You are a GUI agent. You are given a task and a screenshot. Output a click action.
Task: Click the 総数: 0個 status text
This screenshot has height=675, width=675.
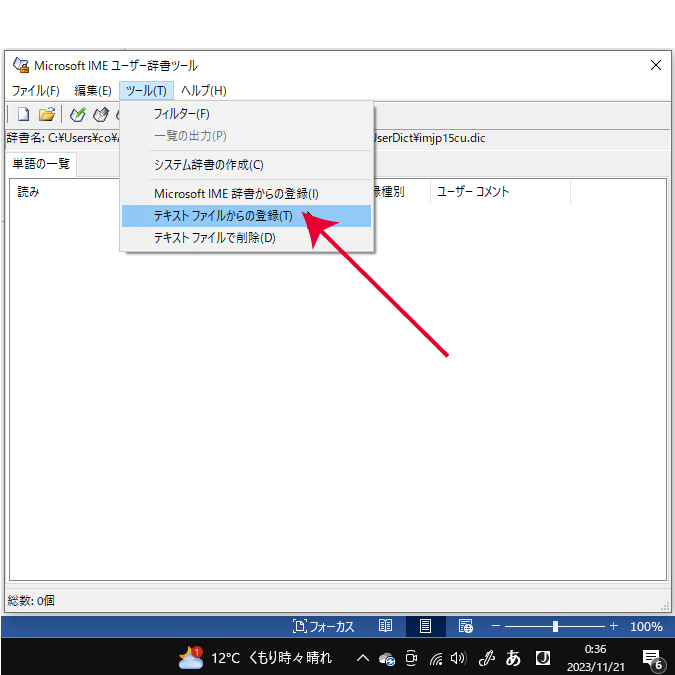(31, 601)
